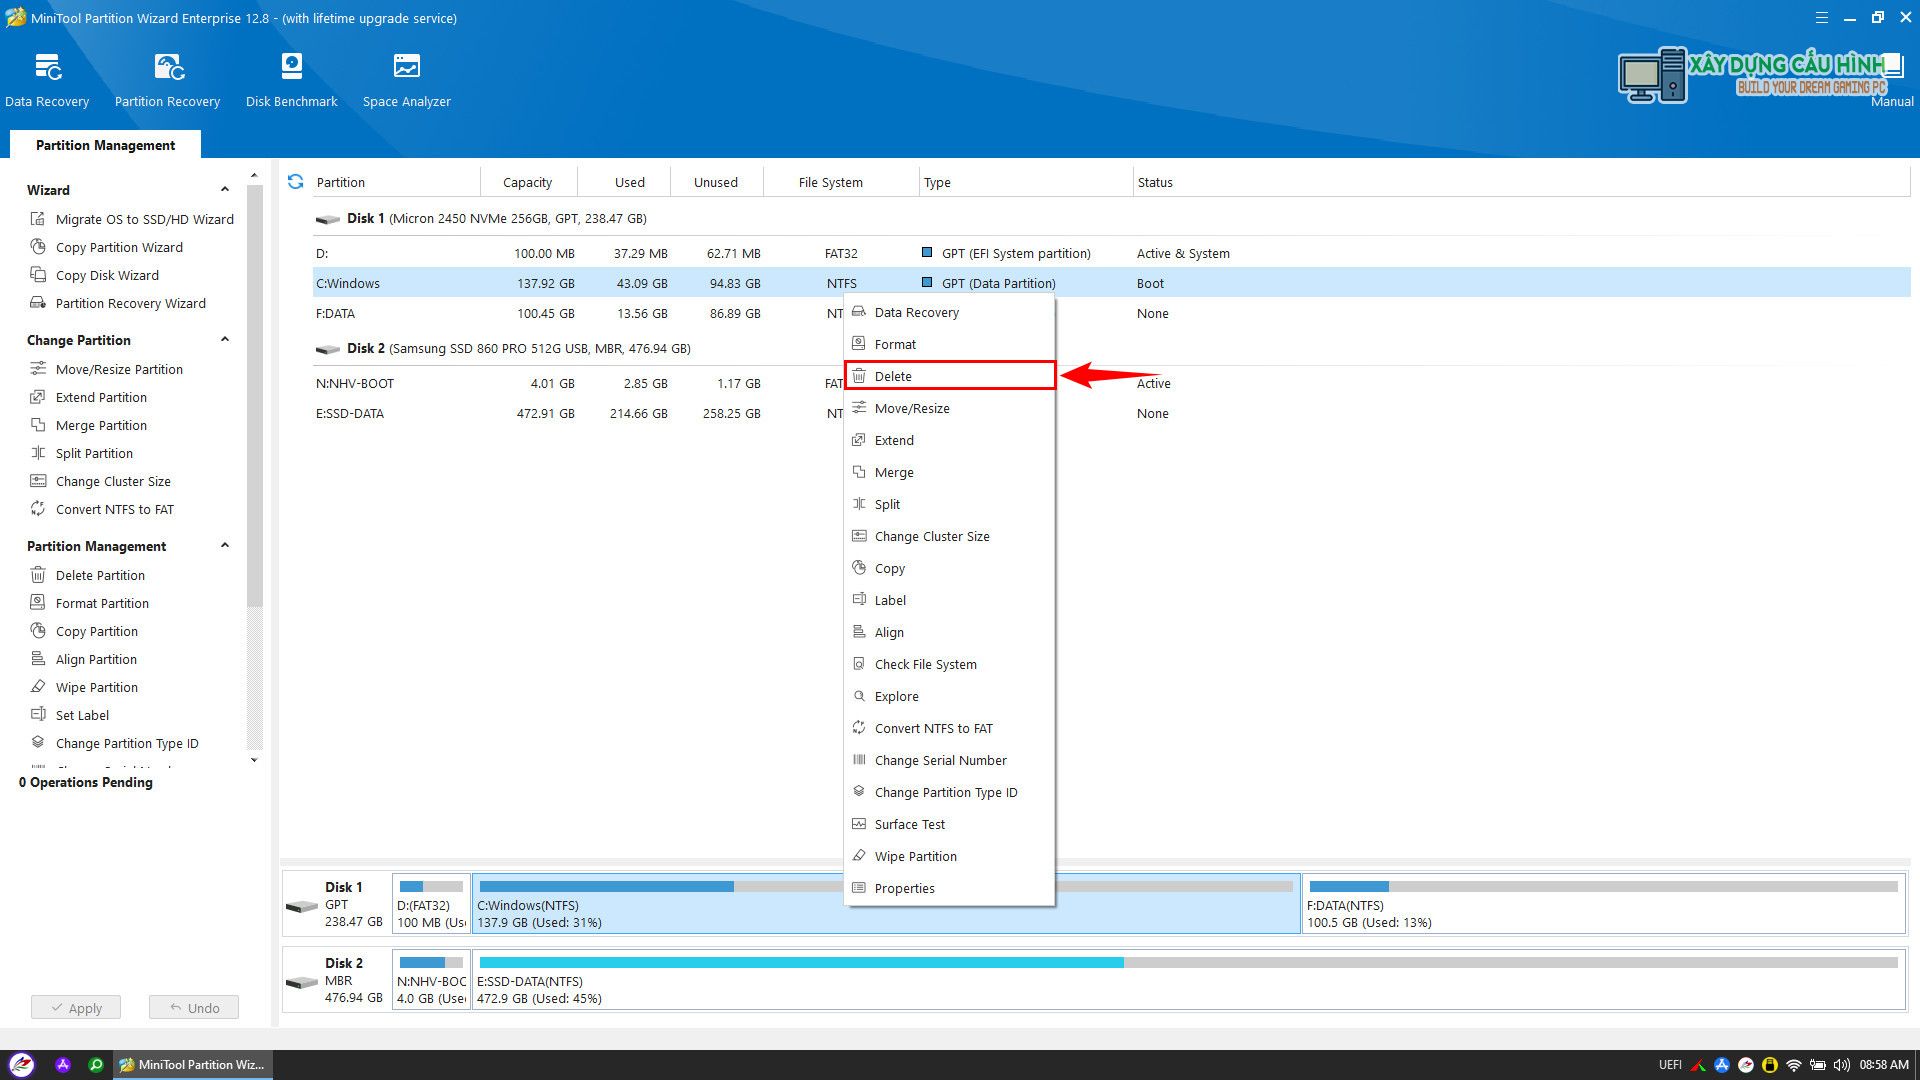Select Format Partition in sidebar
Viewport: 1920px width, 1080px height.
90,603
